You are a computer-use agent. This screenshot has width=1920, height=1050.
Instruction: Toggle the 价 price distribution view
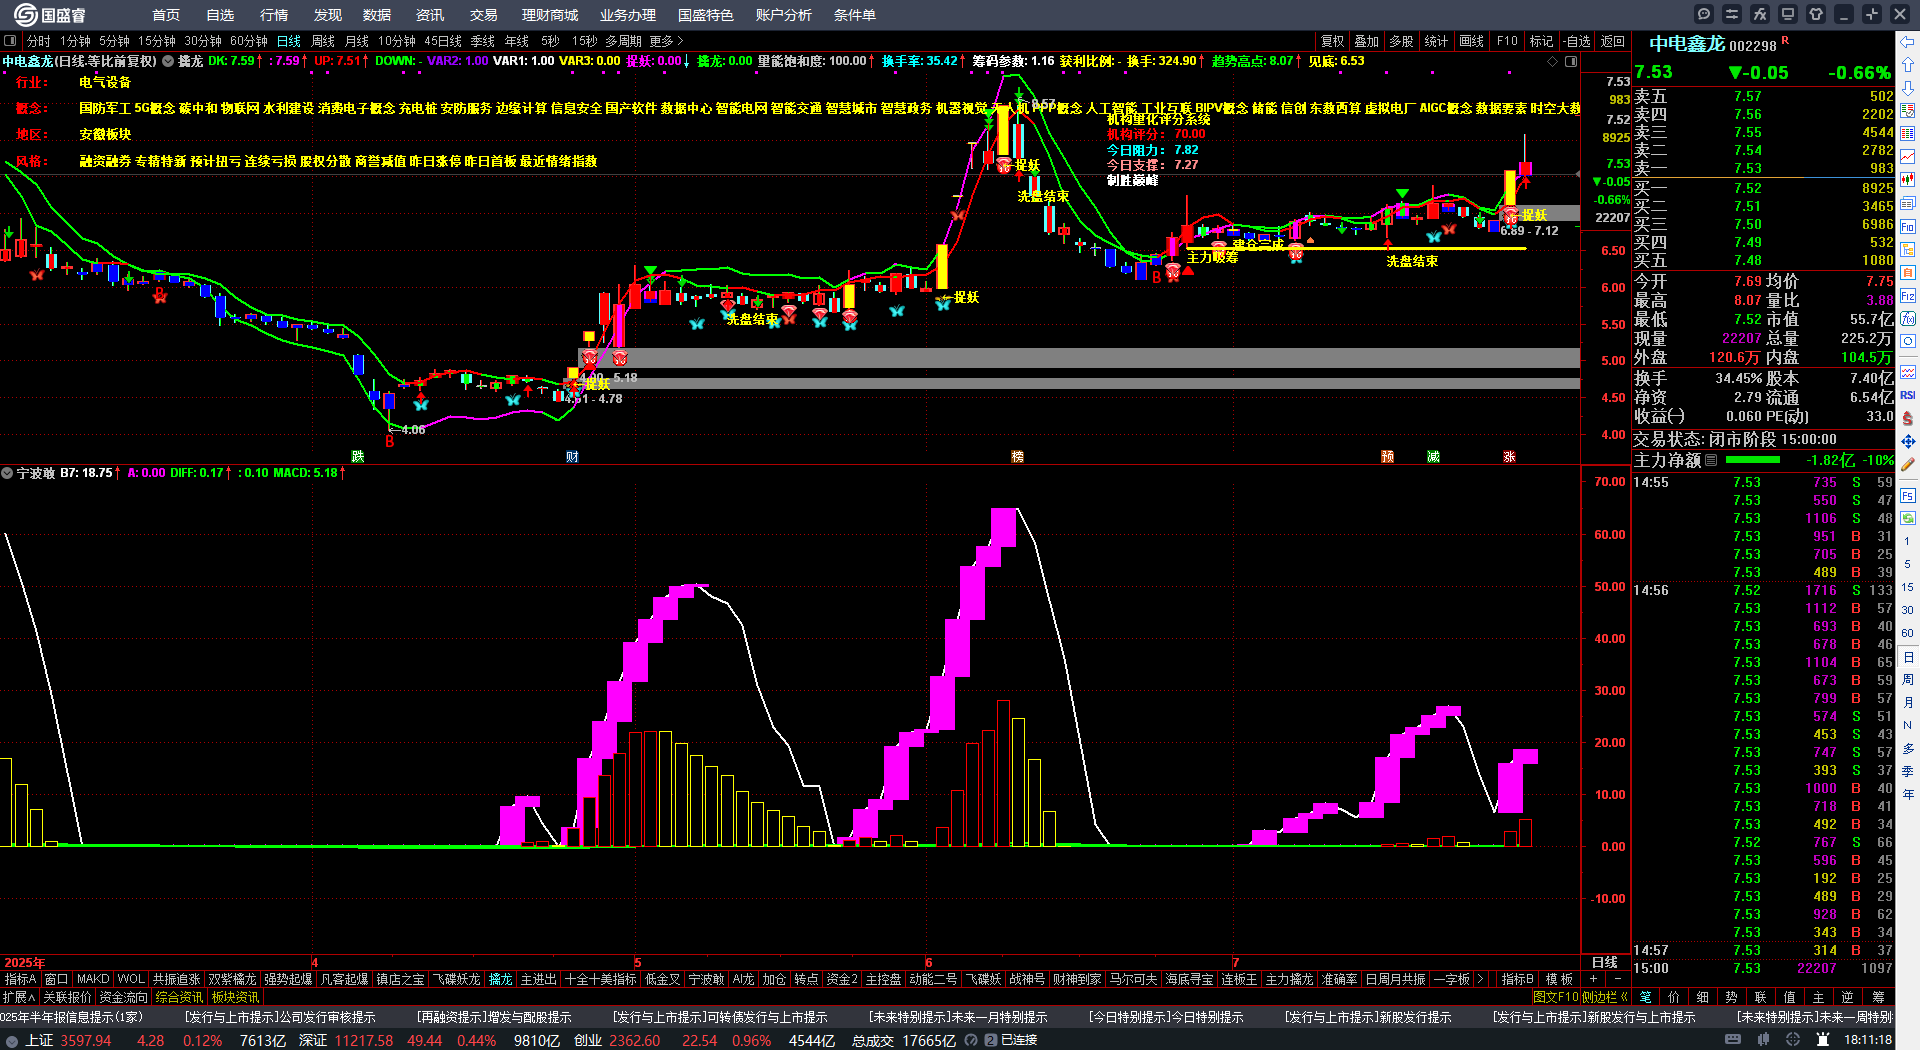pyautogui.click(x=1674, y=997)
